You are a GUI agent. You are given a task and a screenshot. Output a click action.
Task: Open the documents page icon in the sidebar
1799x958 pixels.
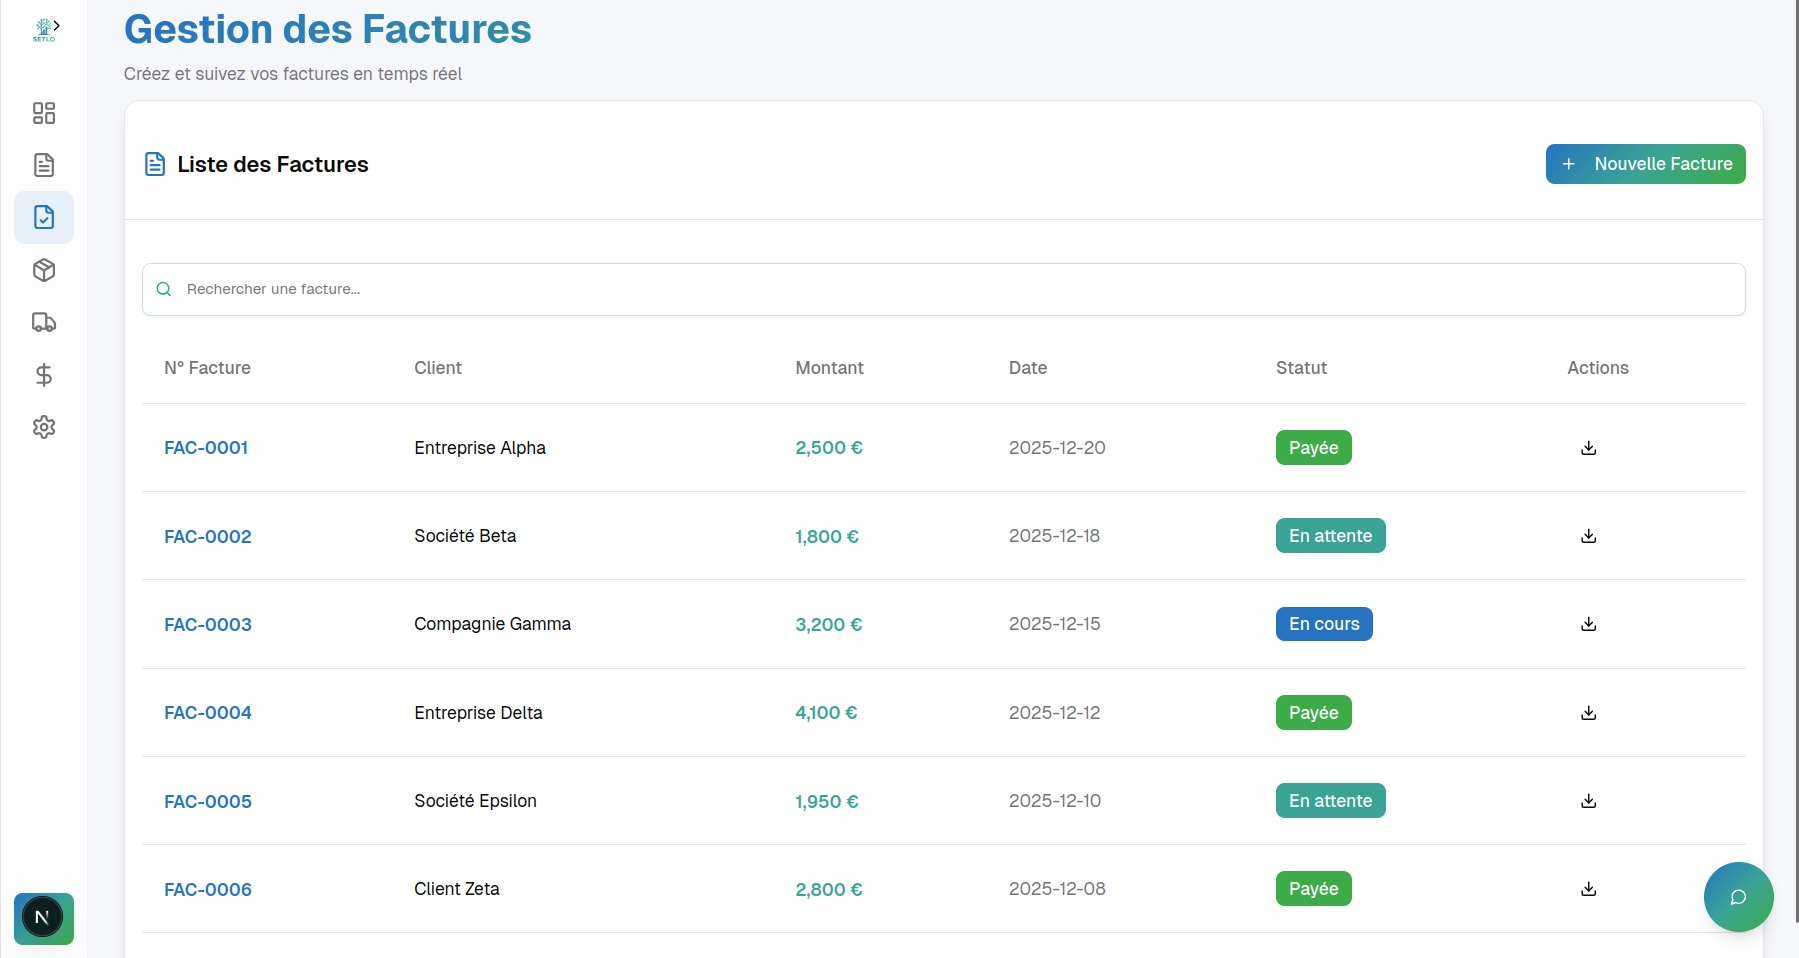pyautogui.click(x=44, y=165)
